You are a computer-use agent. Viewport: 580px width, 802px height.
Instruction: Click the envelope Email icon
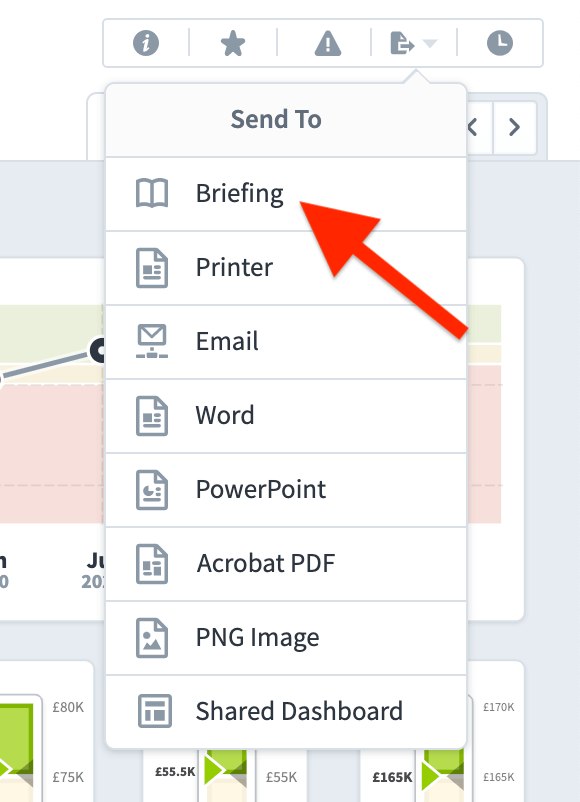point(152,341)
